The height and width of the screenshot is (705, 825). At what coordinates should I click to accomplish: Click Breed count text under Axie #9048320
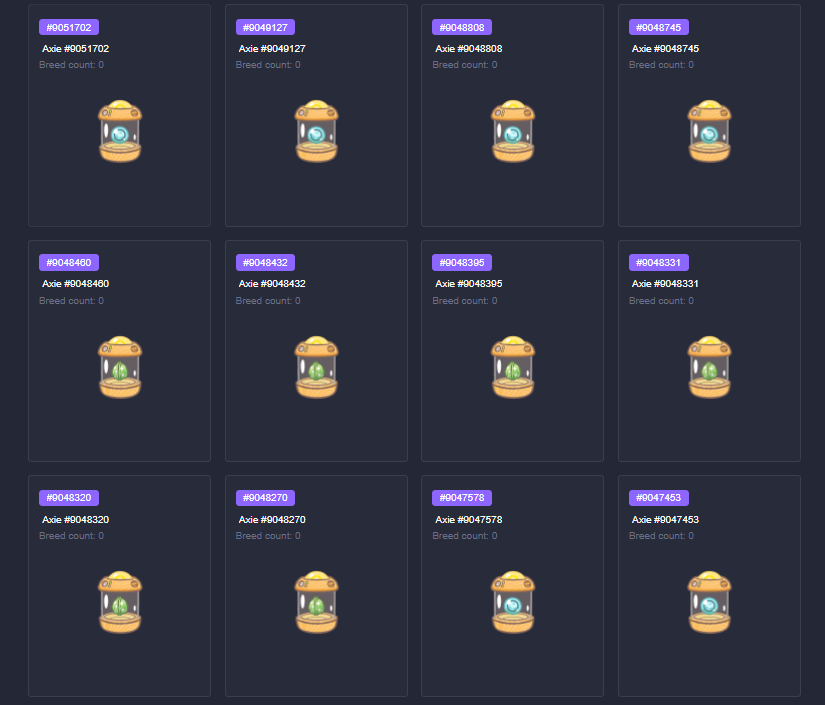coord(72,536)
